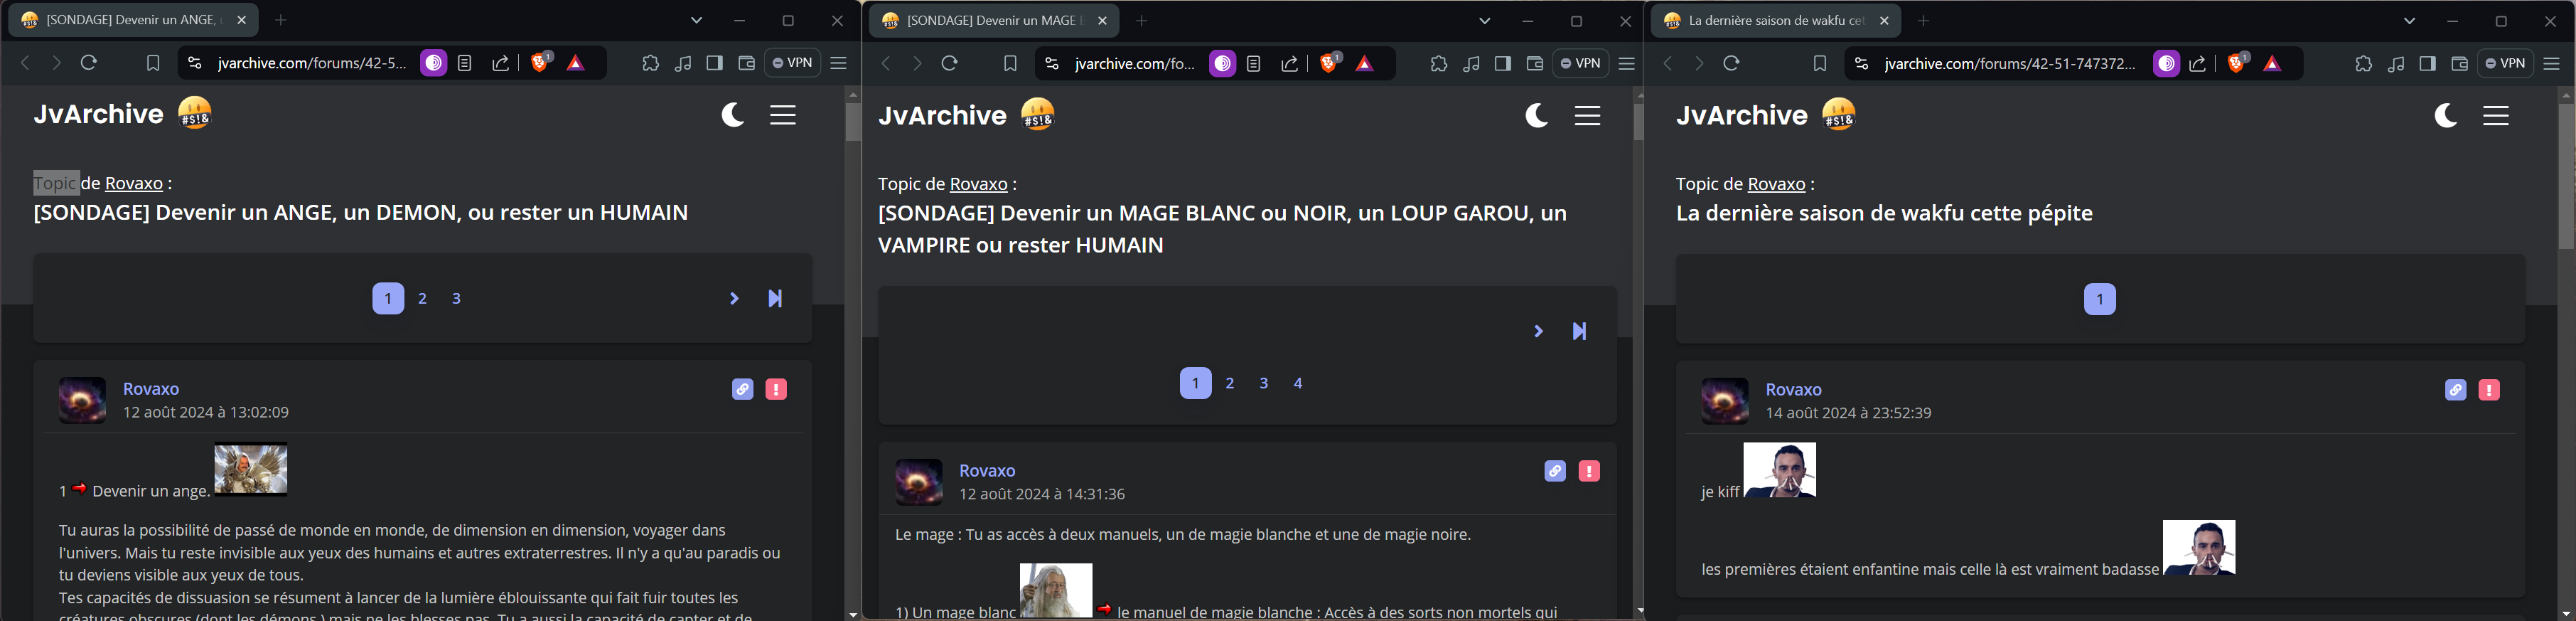The width and height of the screenshot is (2576, 621).
Task: Select the MAGE BLANC topic browser tab
Action: pos(995,20)
